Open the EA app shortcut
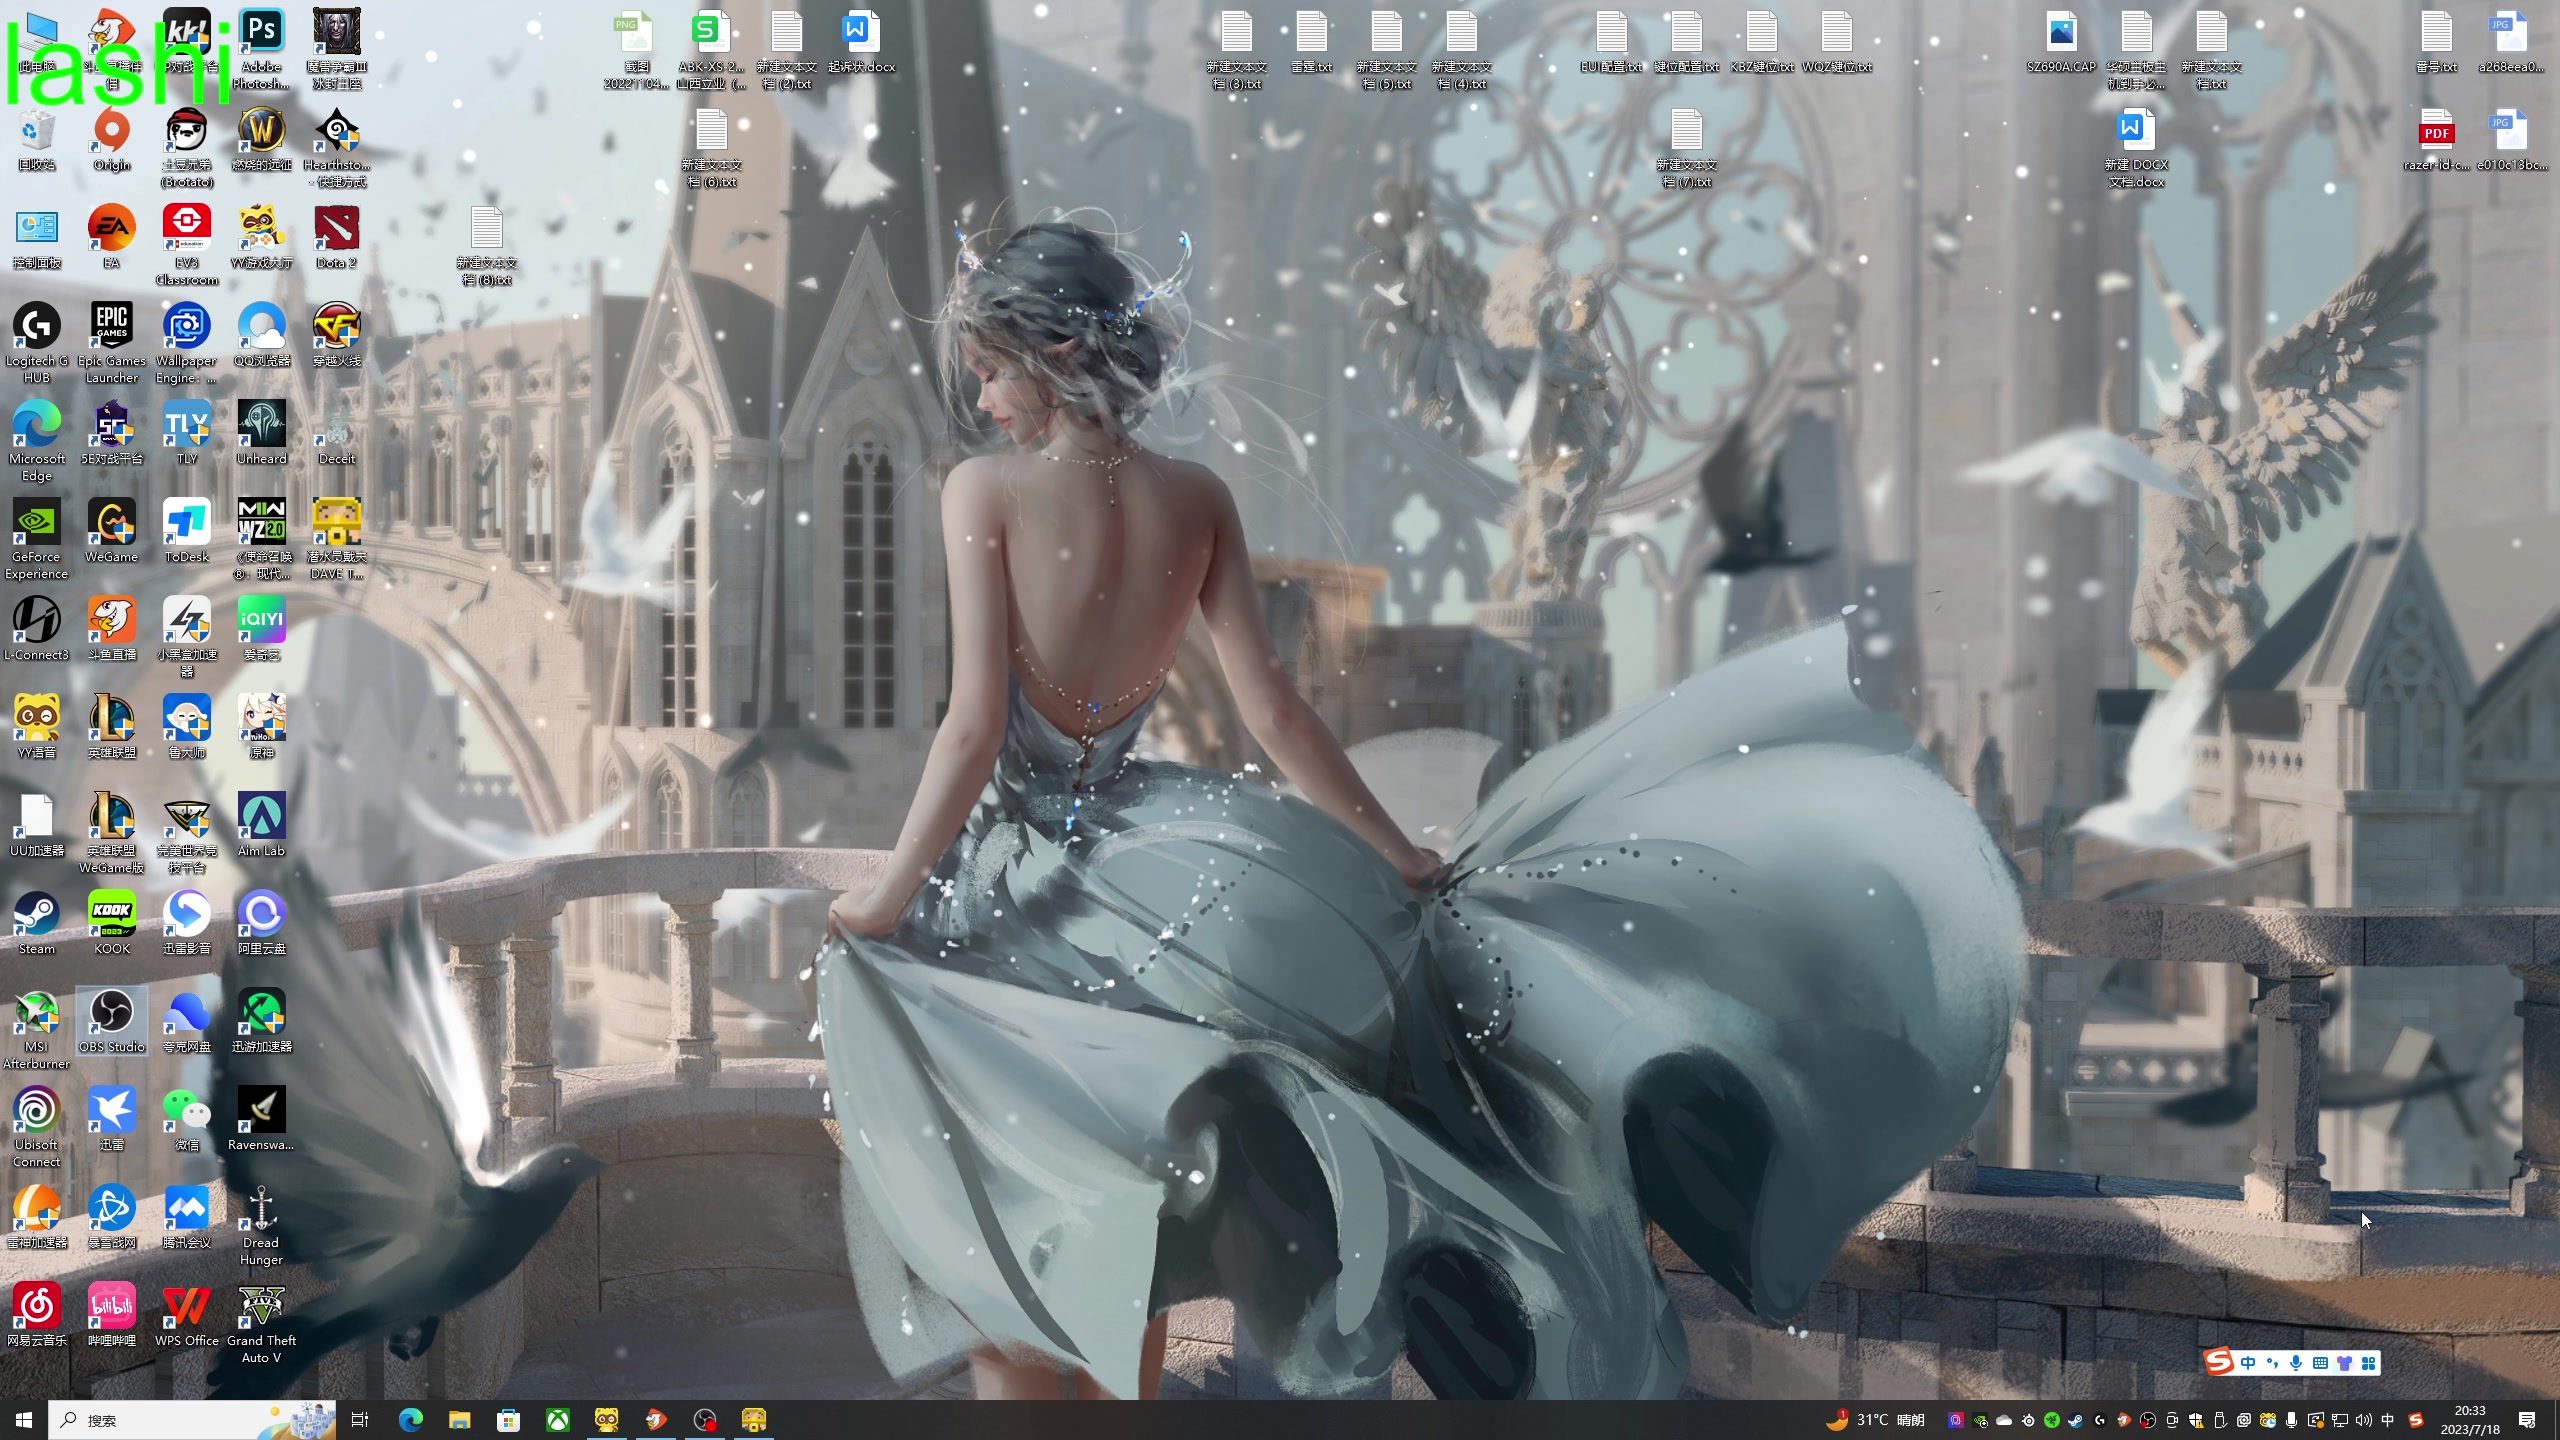 tap(112, 238)
